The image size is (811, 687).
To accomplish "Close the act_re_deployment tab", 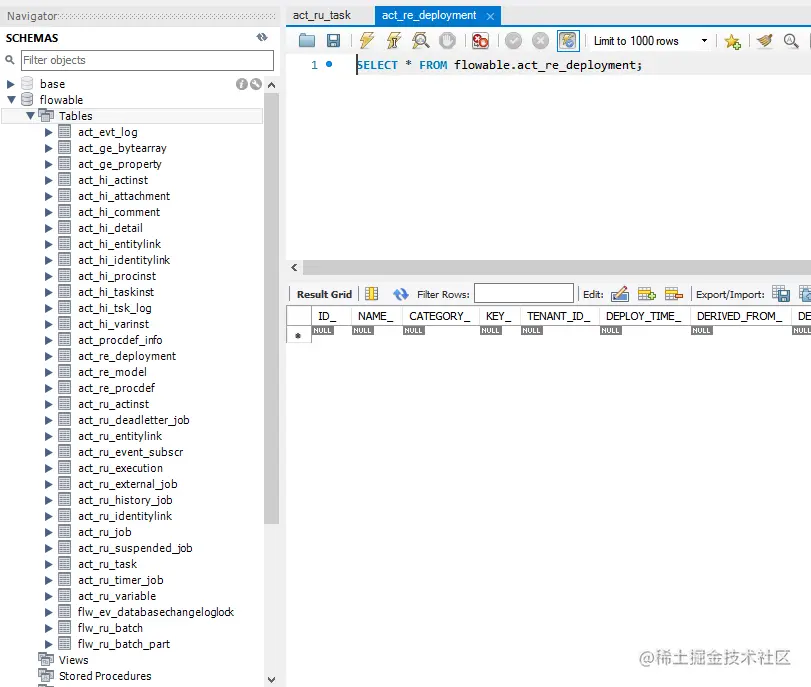I will coord(489,15).
